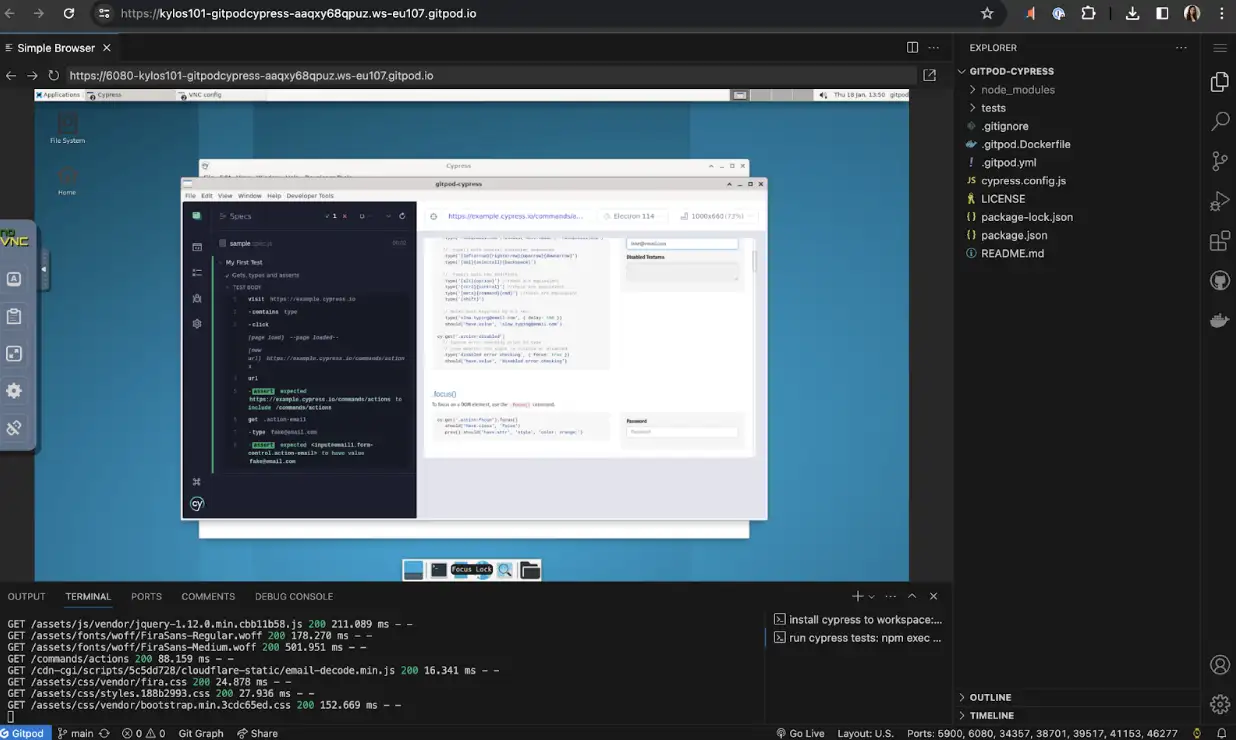Open the GitHub view in activity bar
1236x740 pixels.
(x=1219, y=281)
